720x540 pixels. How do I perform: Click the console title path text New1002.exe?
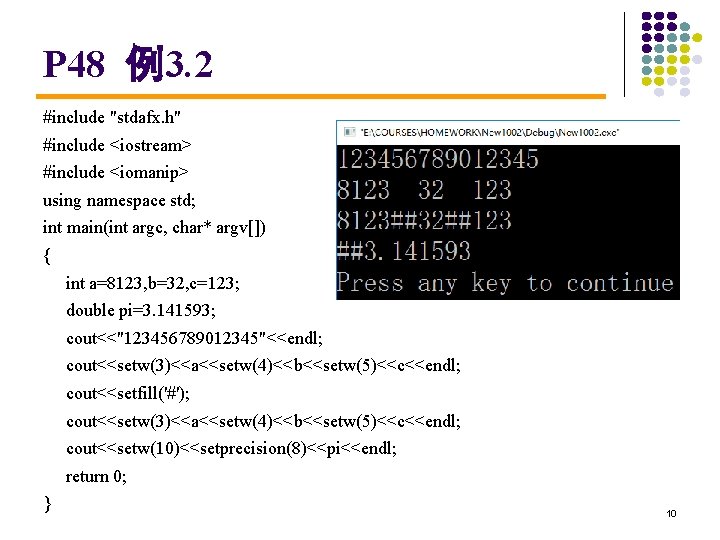coord(489,133)
